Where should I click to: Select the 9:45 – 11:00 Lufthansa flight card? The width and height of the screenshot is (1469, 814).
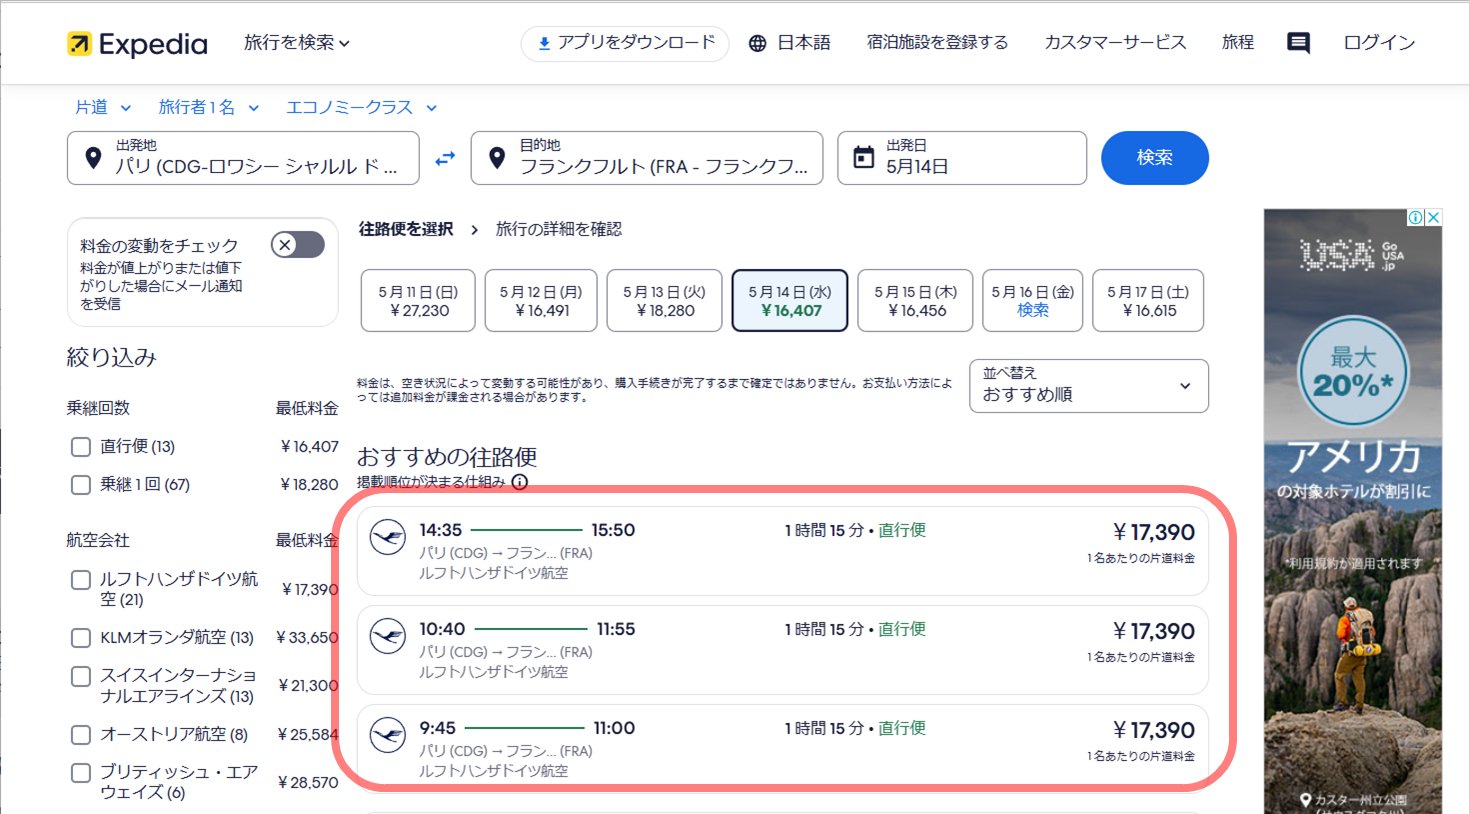782,747
